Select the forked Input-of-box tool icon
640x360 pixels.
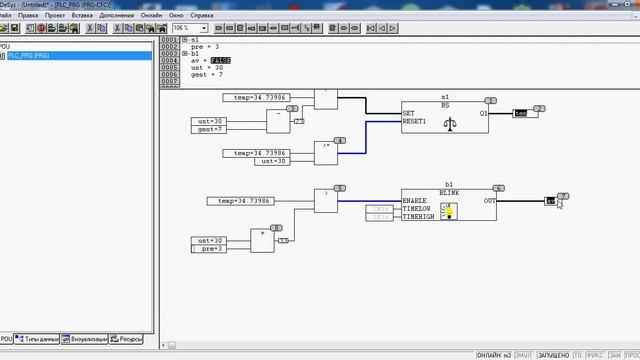click(x=295, y=28)
